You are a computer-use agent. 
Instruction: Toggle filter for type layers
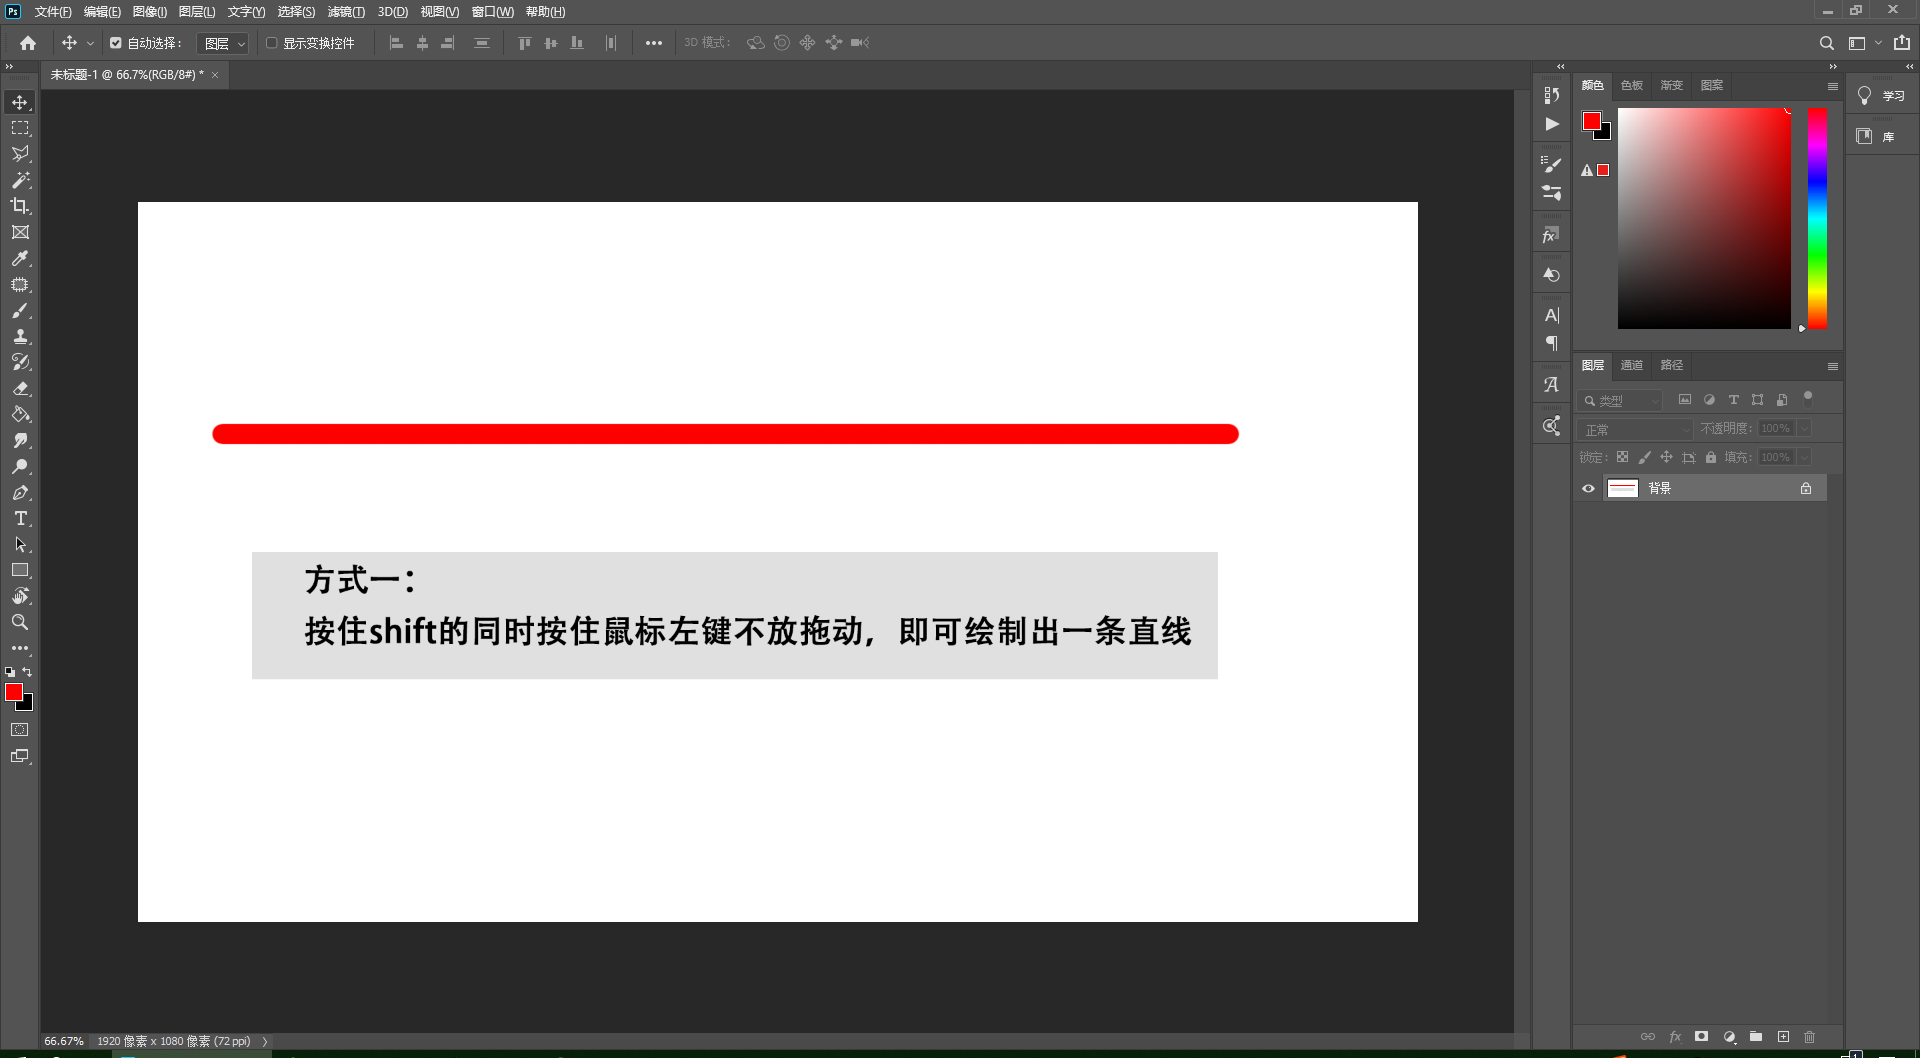point(1734,400)
